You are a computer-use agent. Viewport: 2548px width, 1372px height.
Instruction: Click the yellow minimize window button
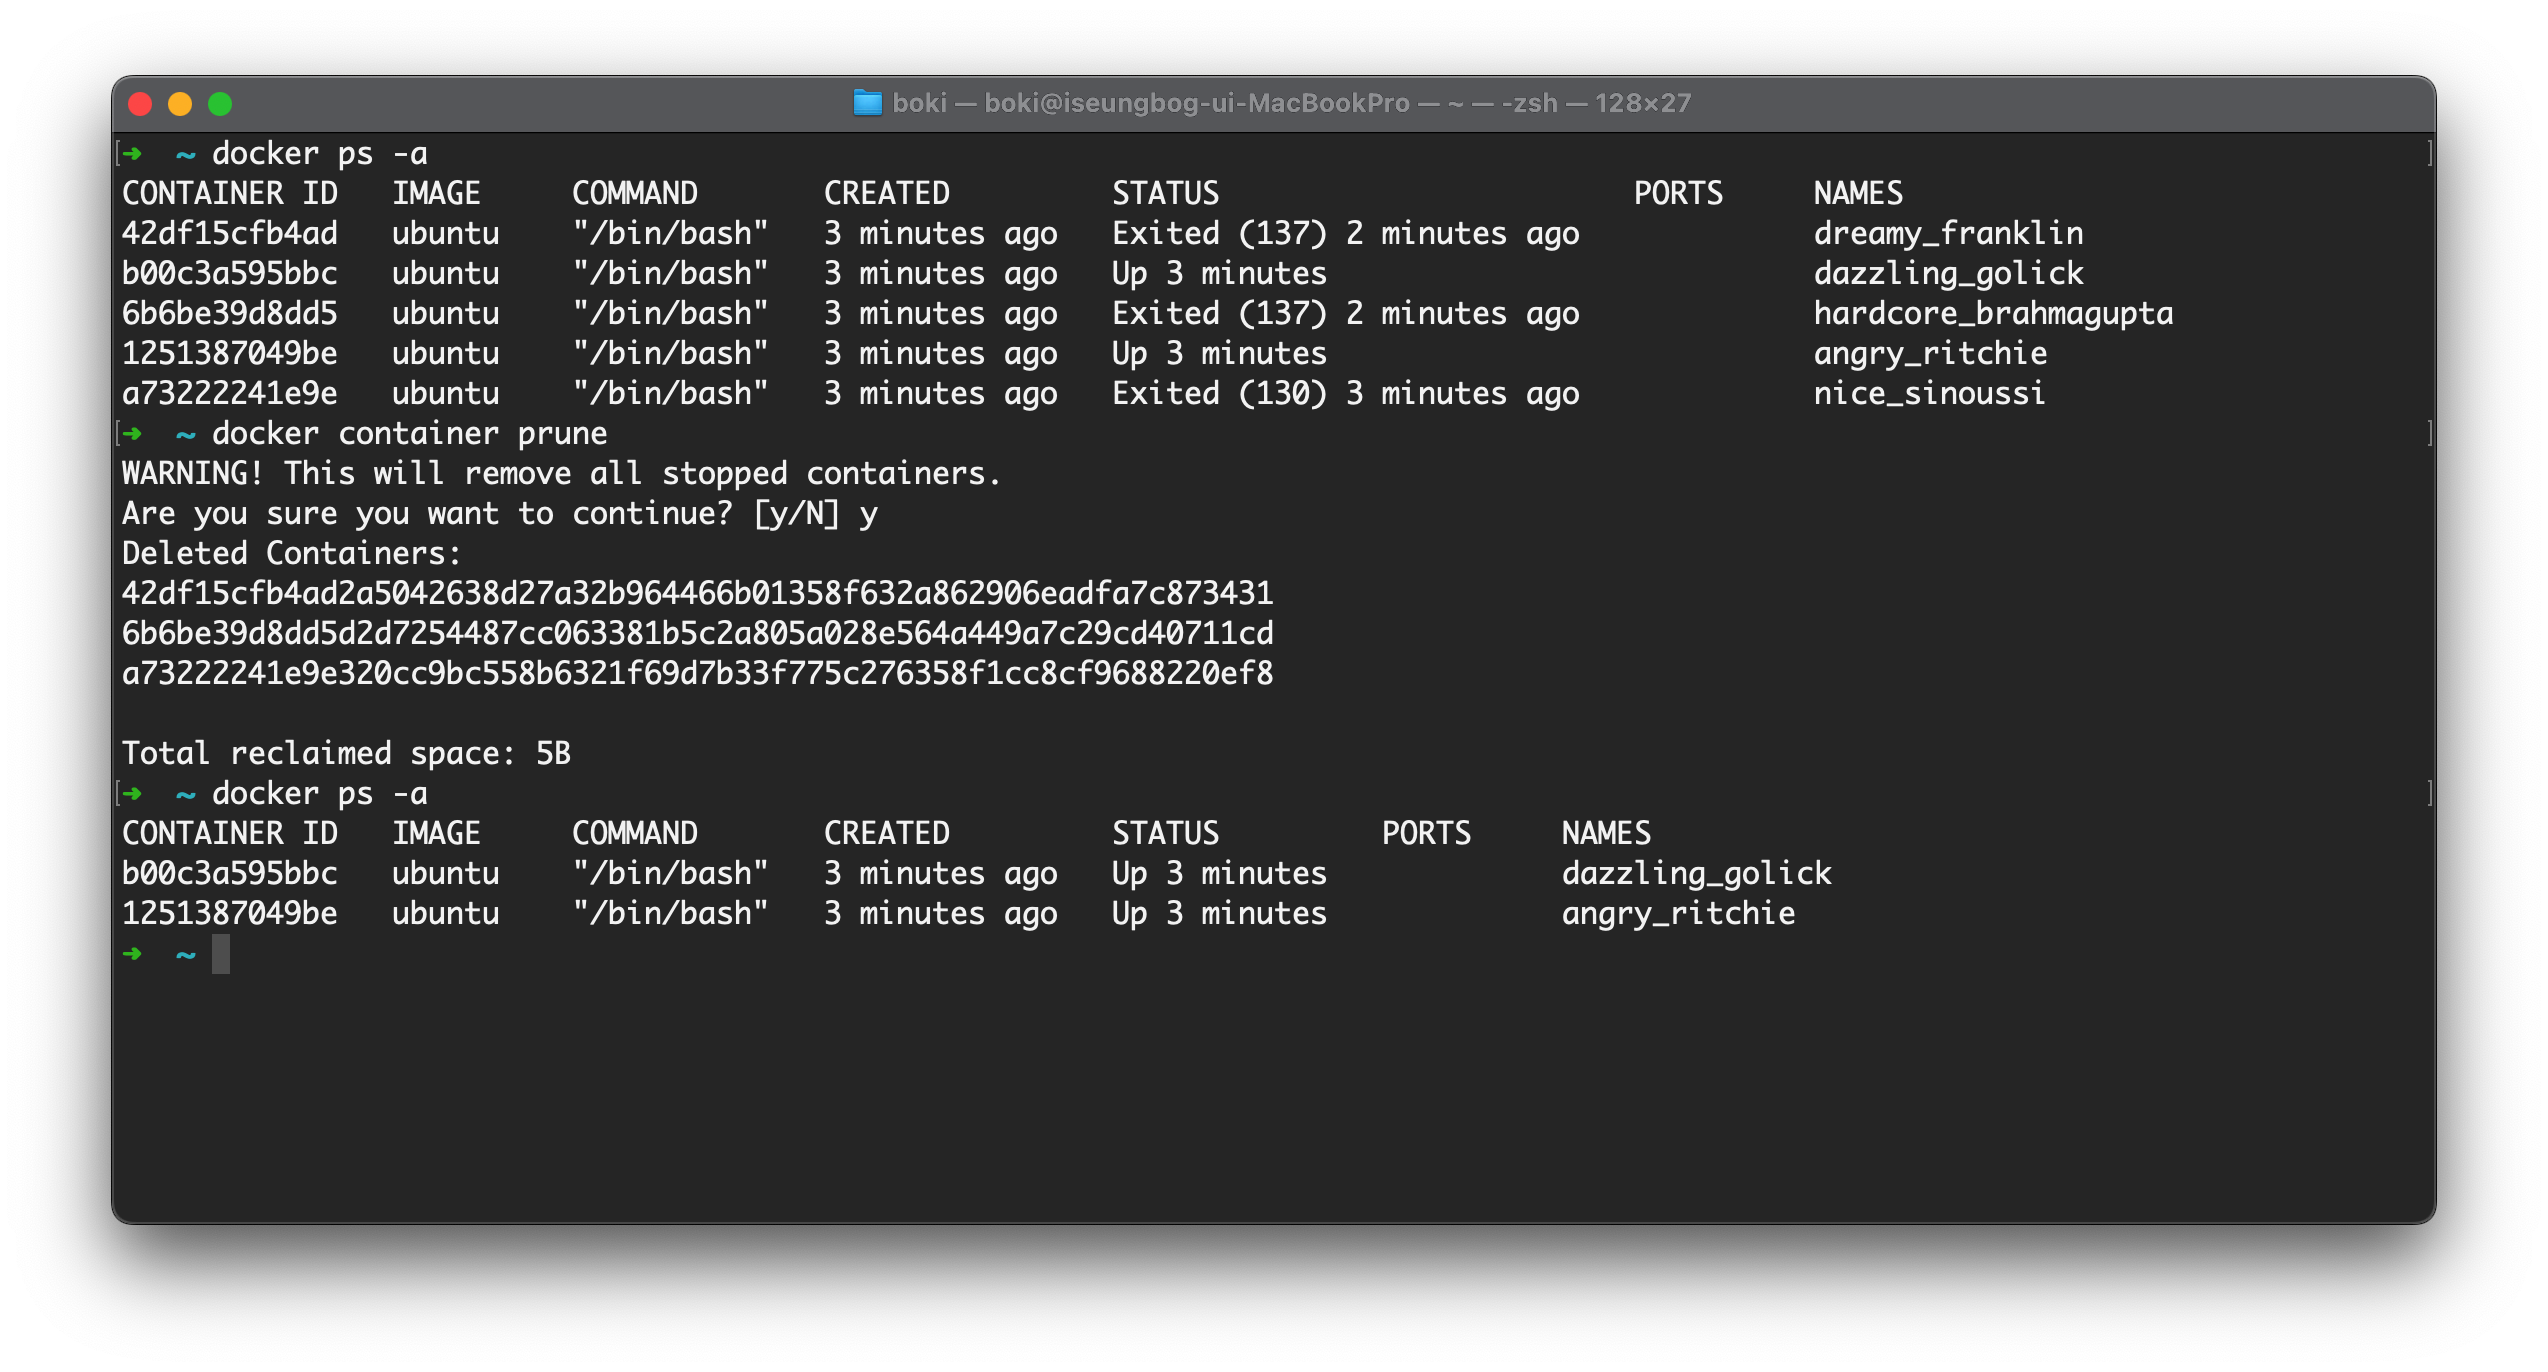(180, 104)
